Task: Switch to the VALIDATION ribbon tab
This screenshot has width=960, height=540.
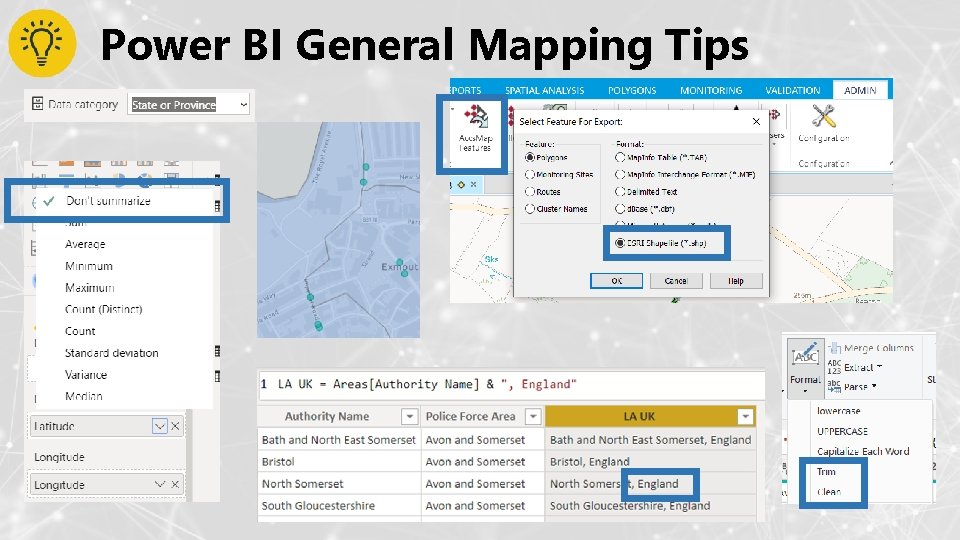Action: pyautogui.click(x=792, y=90)
